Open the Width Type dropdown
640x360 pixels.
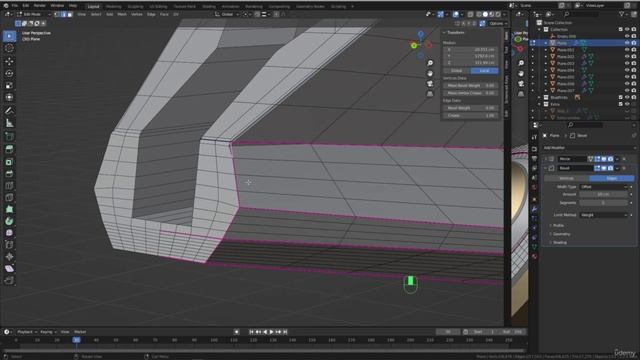[604, 187]
